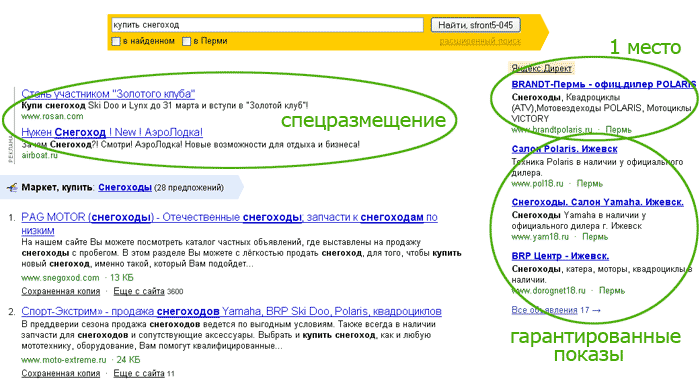Open 'Еще с сайта 3600' link
This screenshot has width=700, height=385.
pos(148,291)
